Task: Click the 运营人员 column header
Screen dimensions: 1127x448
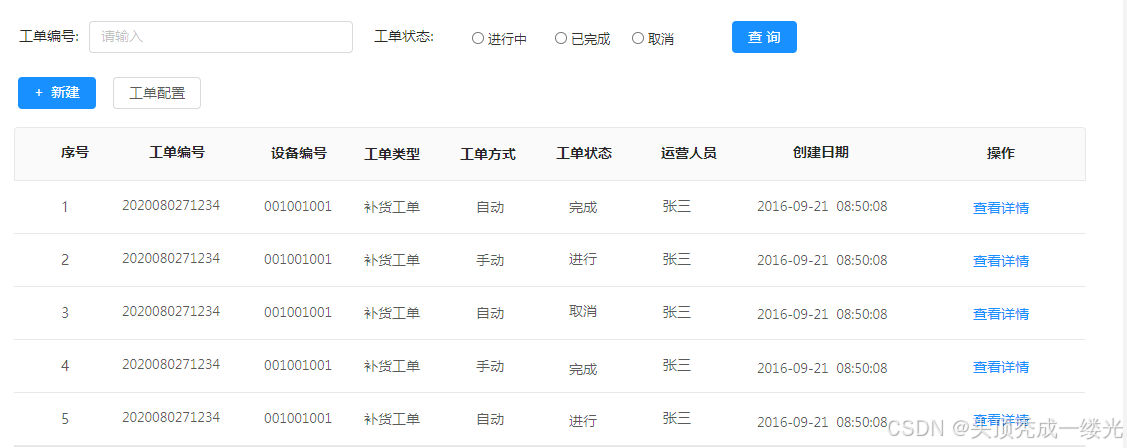Action: [689, 152]
